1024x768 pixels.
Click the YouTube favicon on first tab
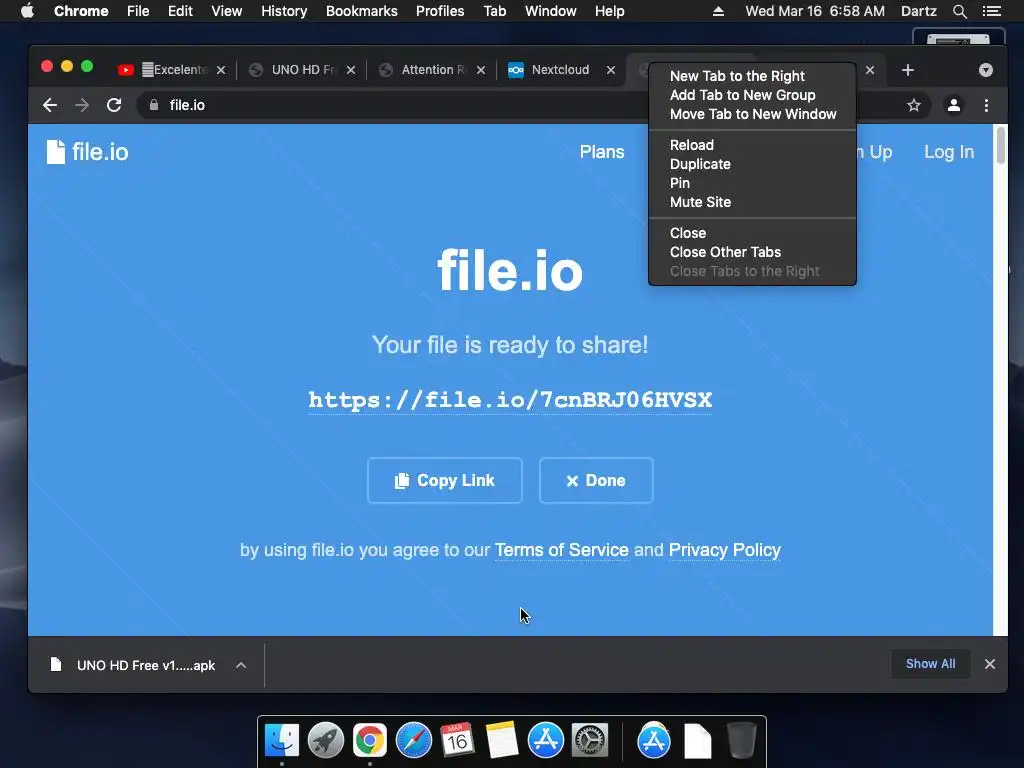[x=126, y=70]
